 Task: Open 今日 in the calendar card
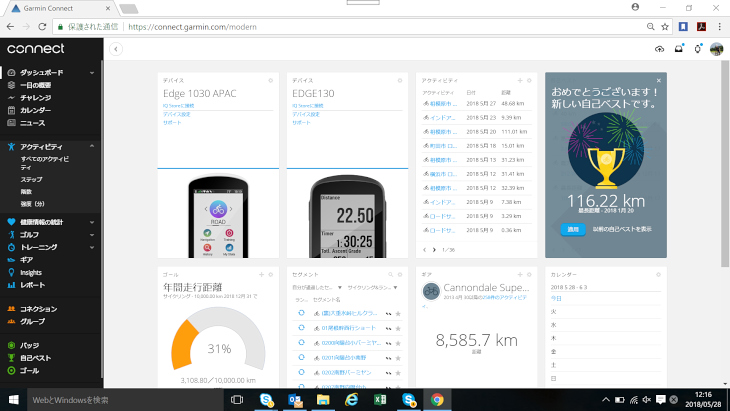click(x=556, y=298)
